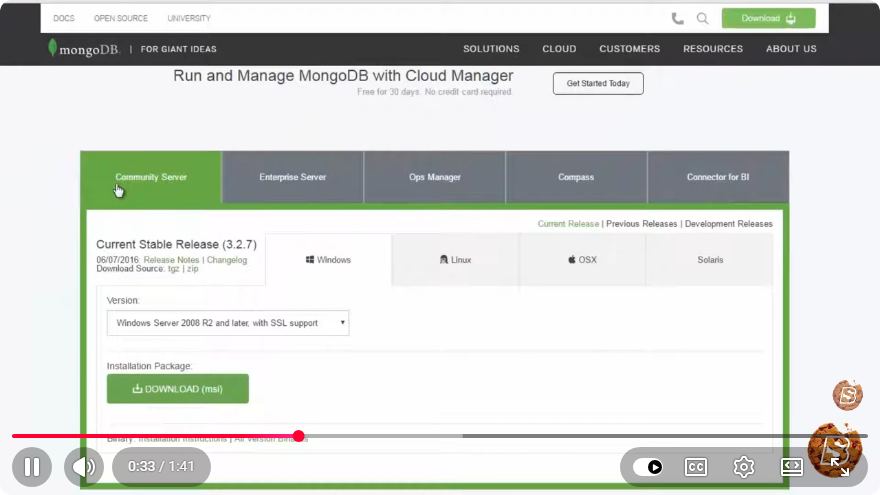Image resolution: width=880 pixels, height=495 pixels.
Task: Mute the video volume speaker icon
Action: click(x=84, y=466)
